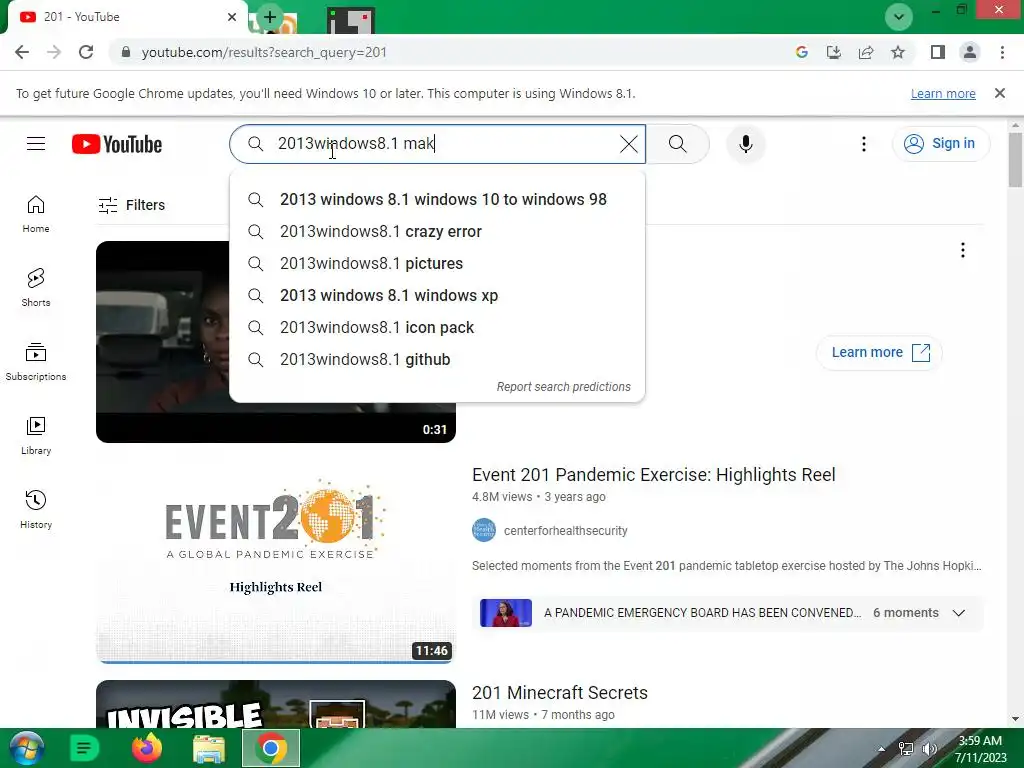Open the tab search dropdown arrow

[x=899, y=17]
